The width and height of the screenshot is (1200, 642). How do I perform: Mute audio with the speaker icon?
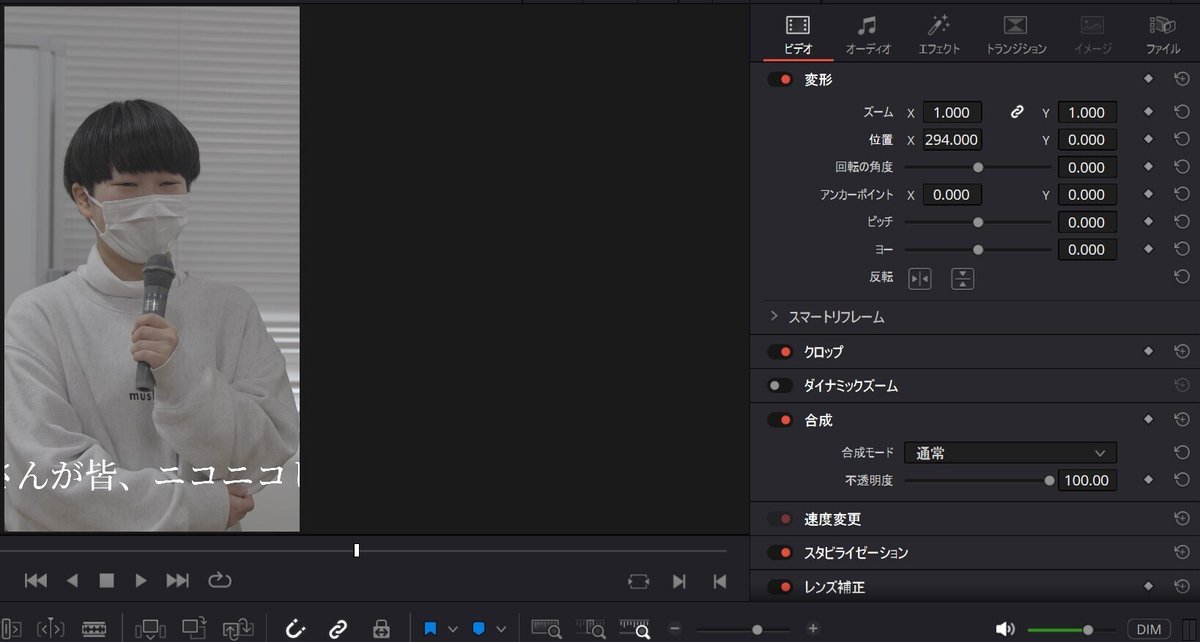click(x=1005, y=629)
